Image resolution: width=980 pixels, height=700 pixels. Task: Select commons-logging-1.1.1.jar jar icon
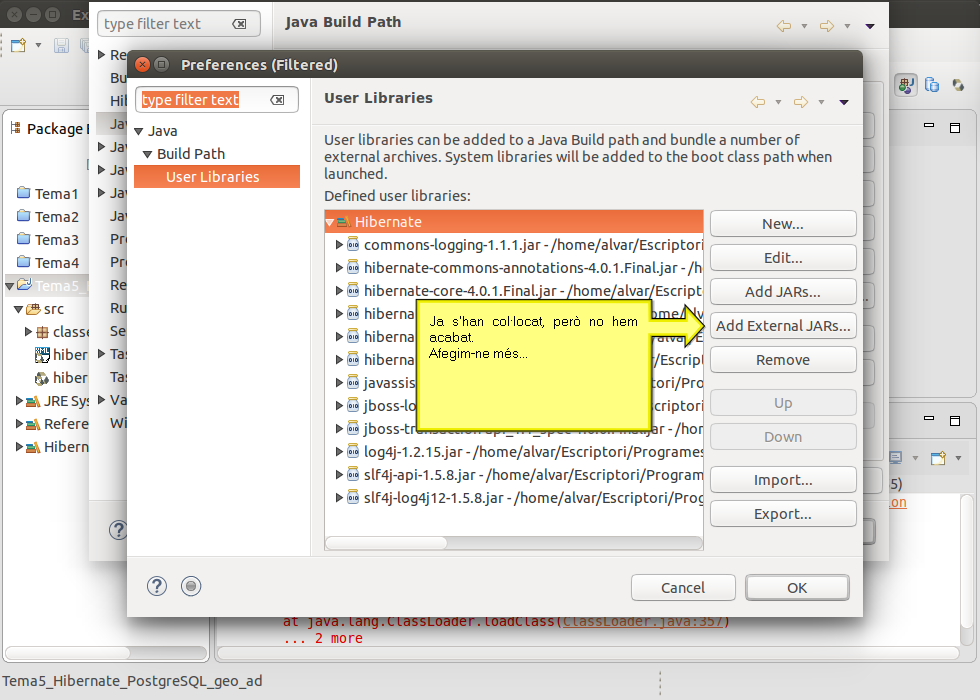click(x=353, y=244)
